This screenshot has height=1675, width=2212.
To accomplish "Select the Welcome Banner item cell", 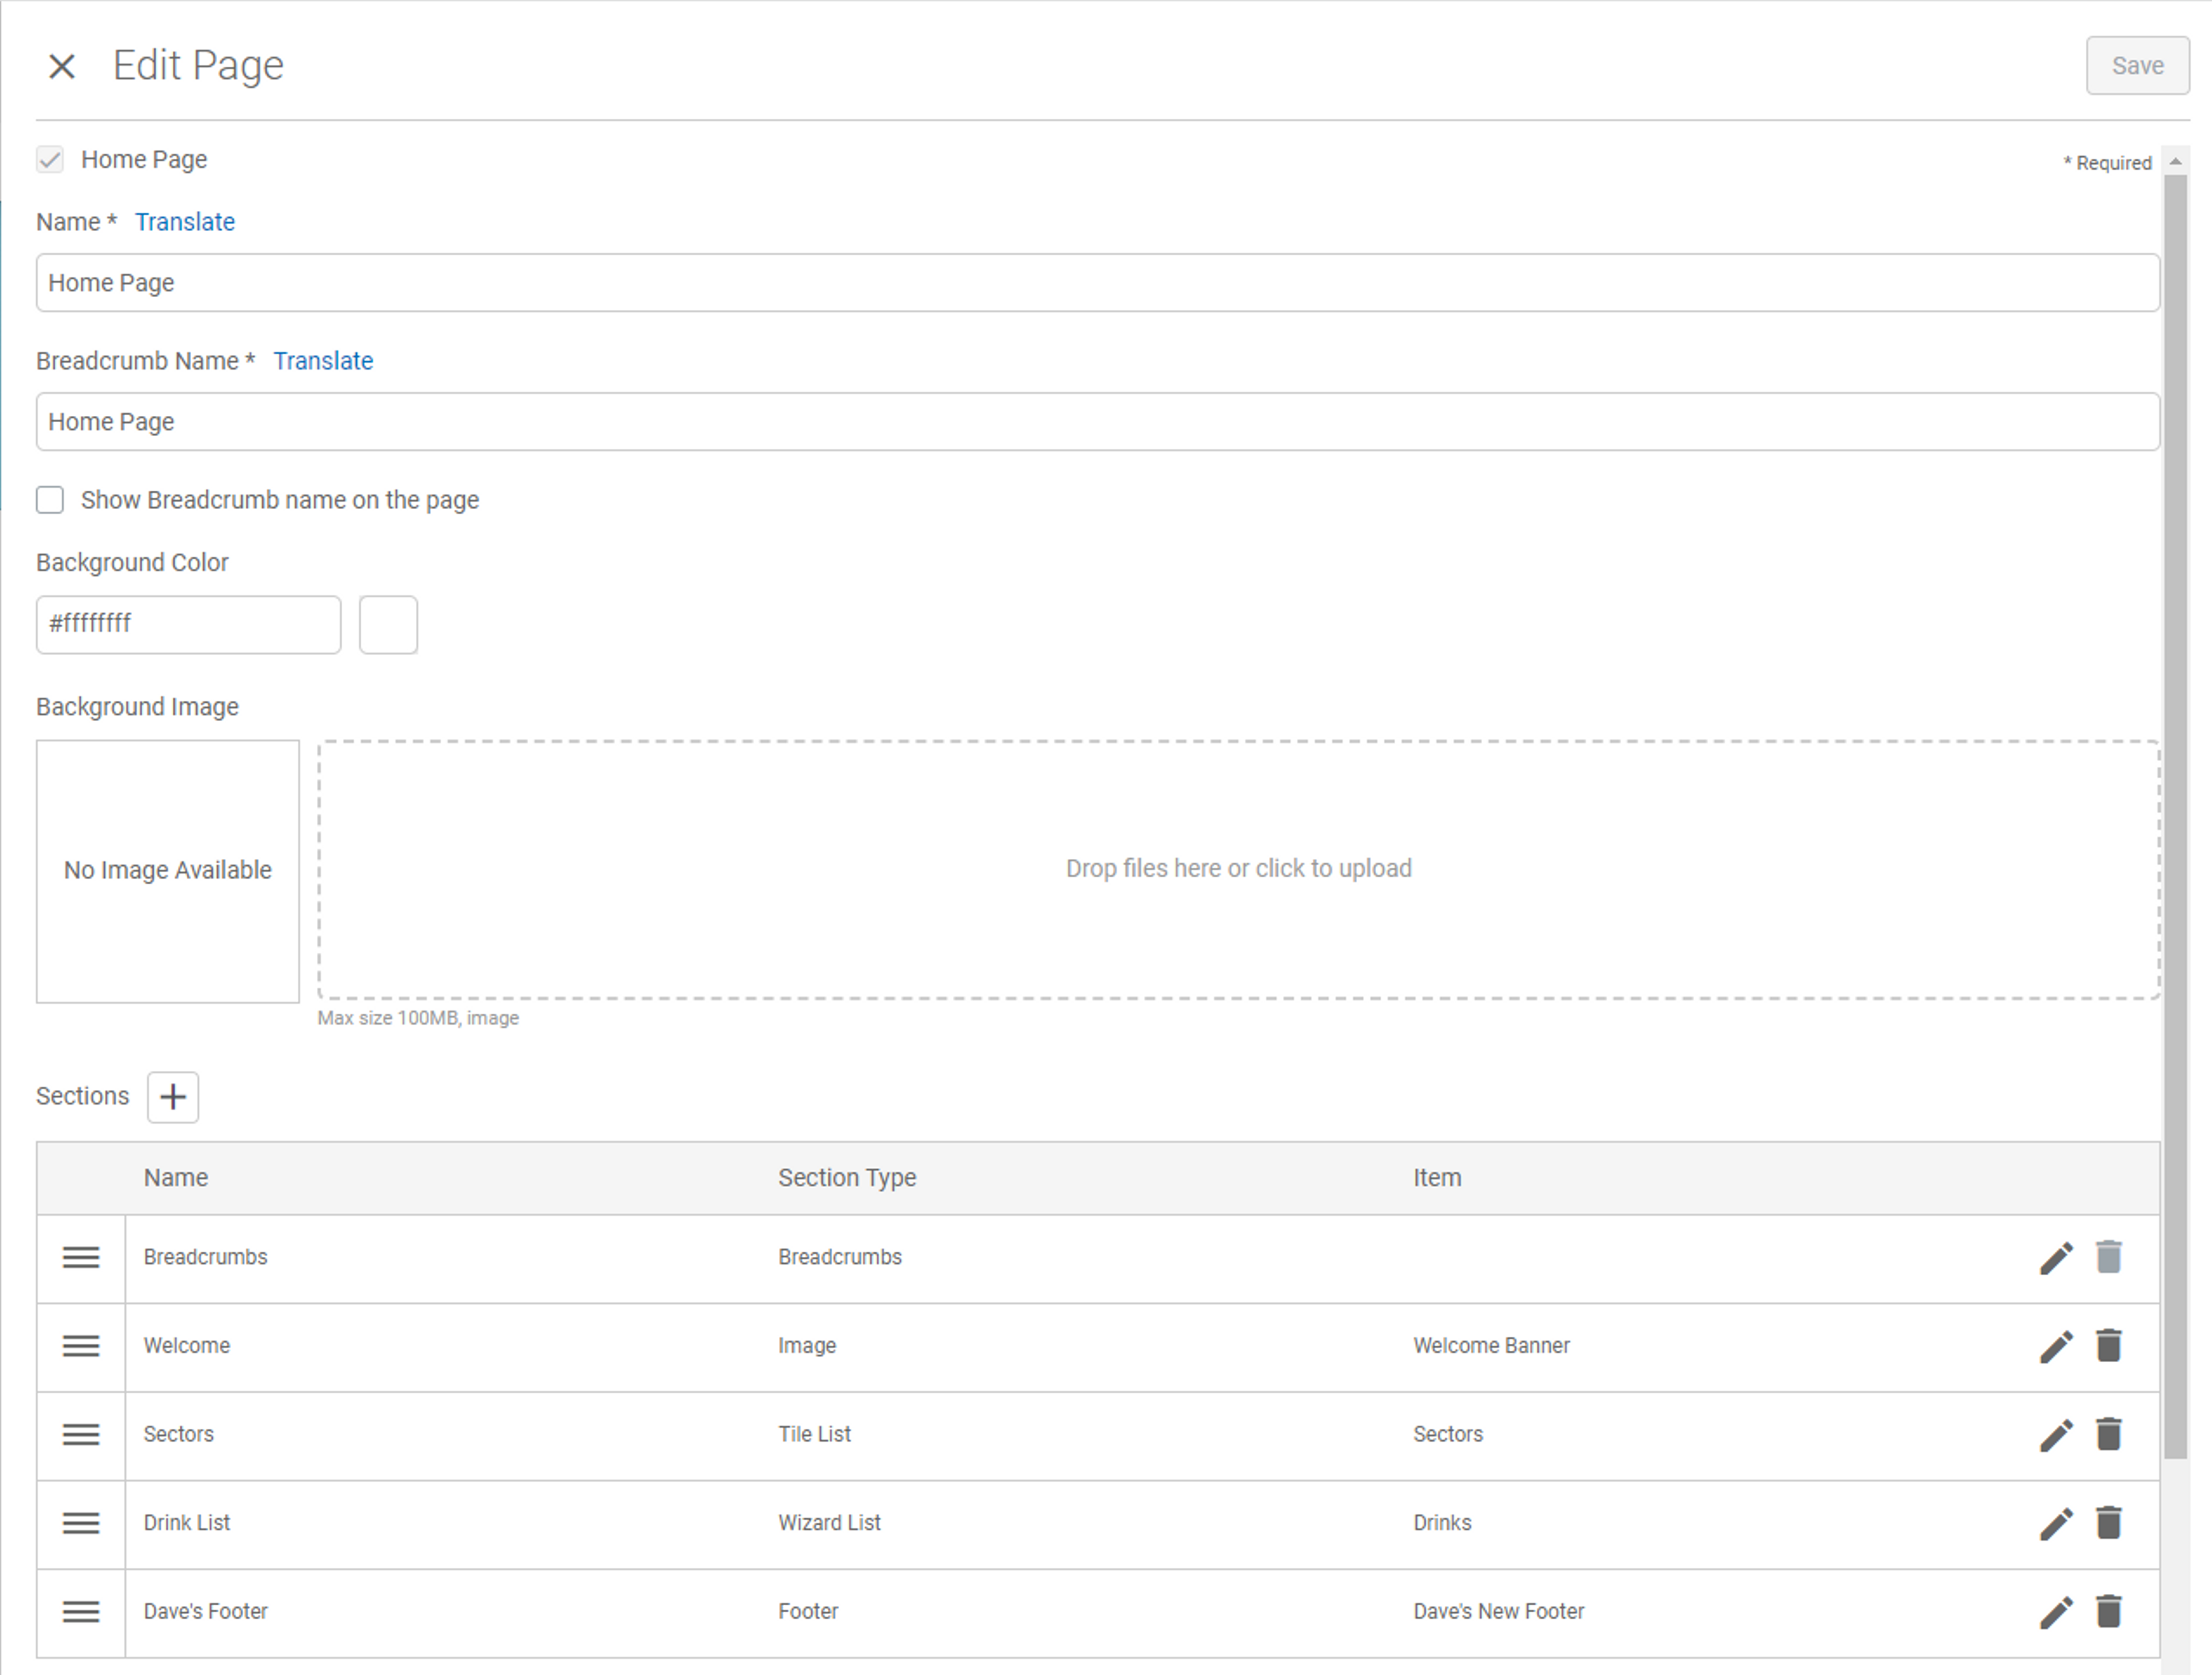I will [x=1491, y=1346].
